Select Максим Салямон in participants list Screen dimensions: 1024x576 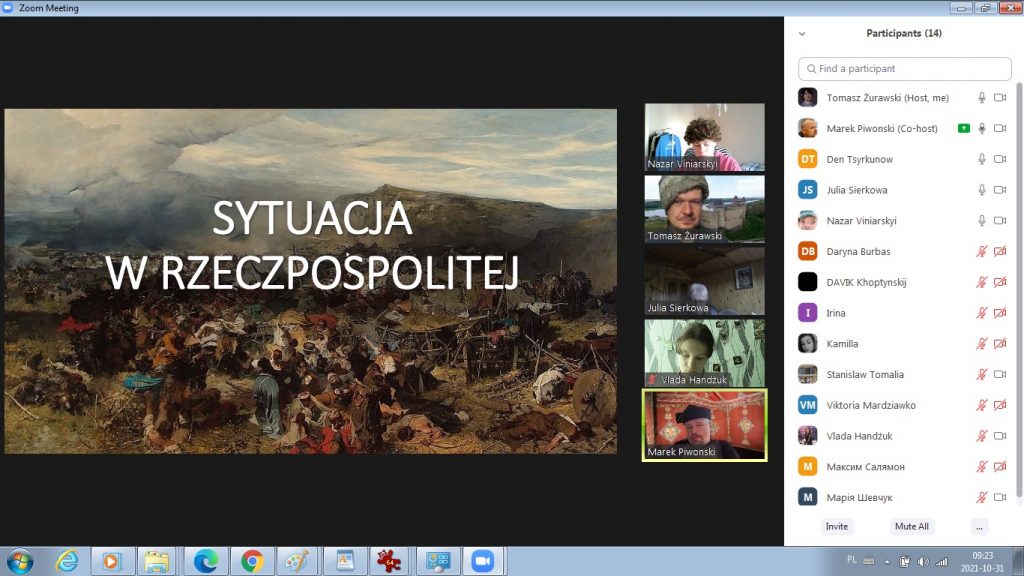tap(866, 467)
